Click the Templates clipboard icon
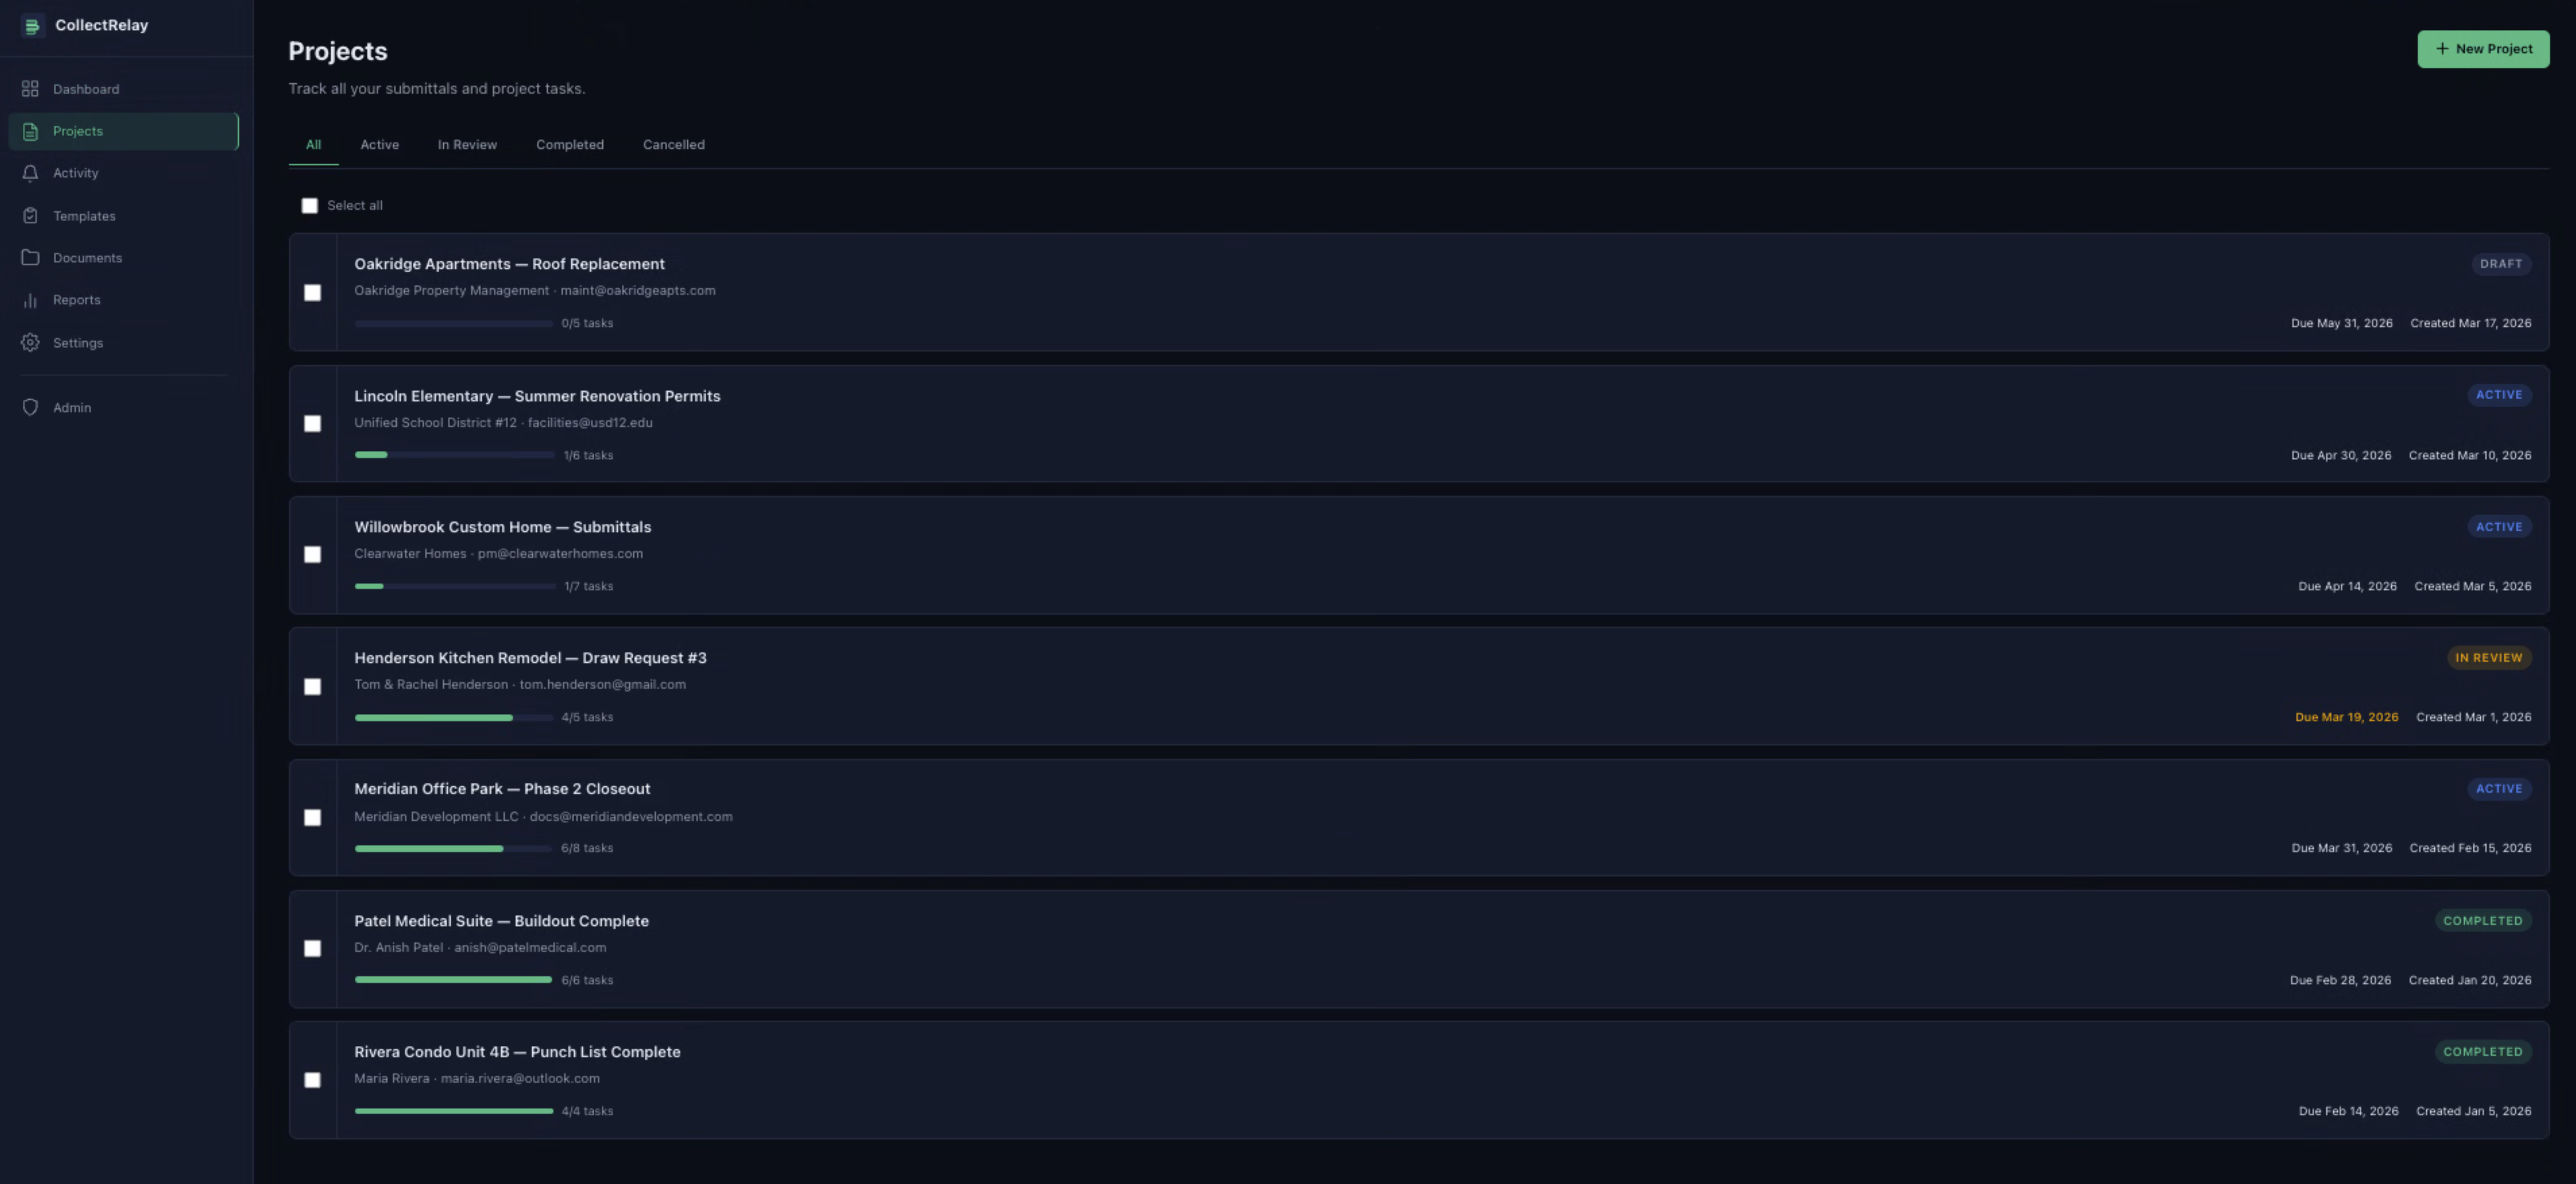 [30, 215]
